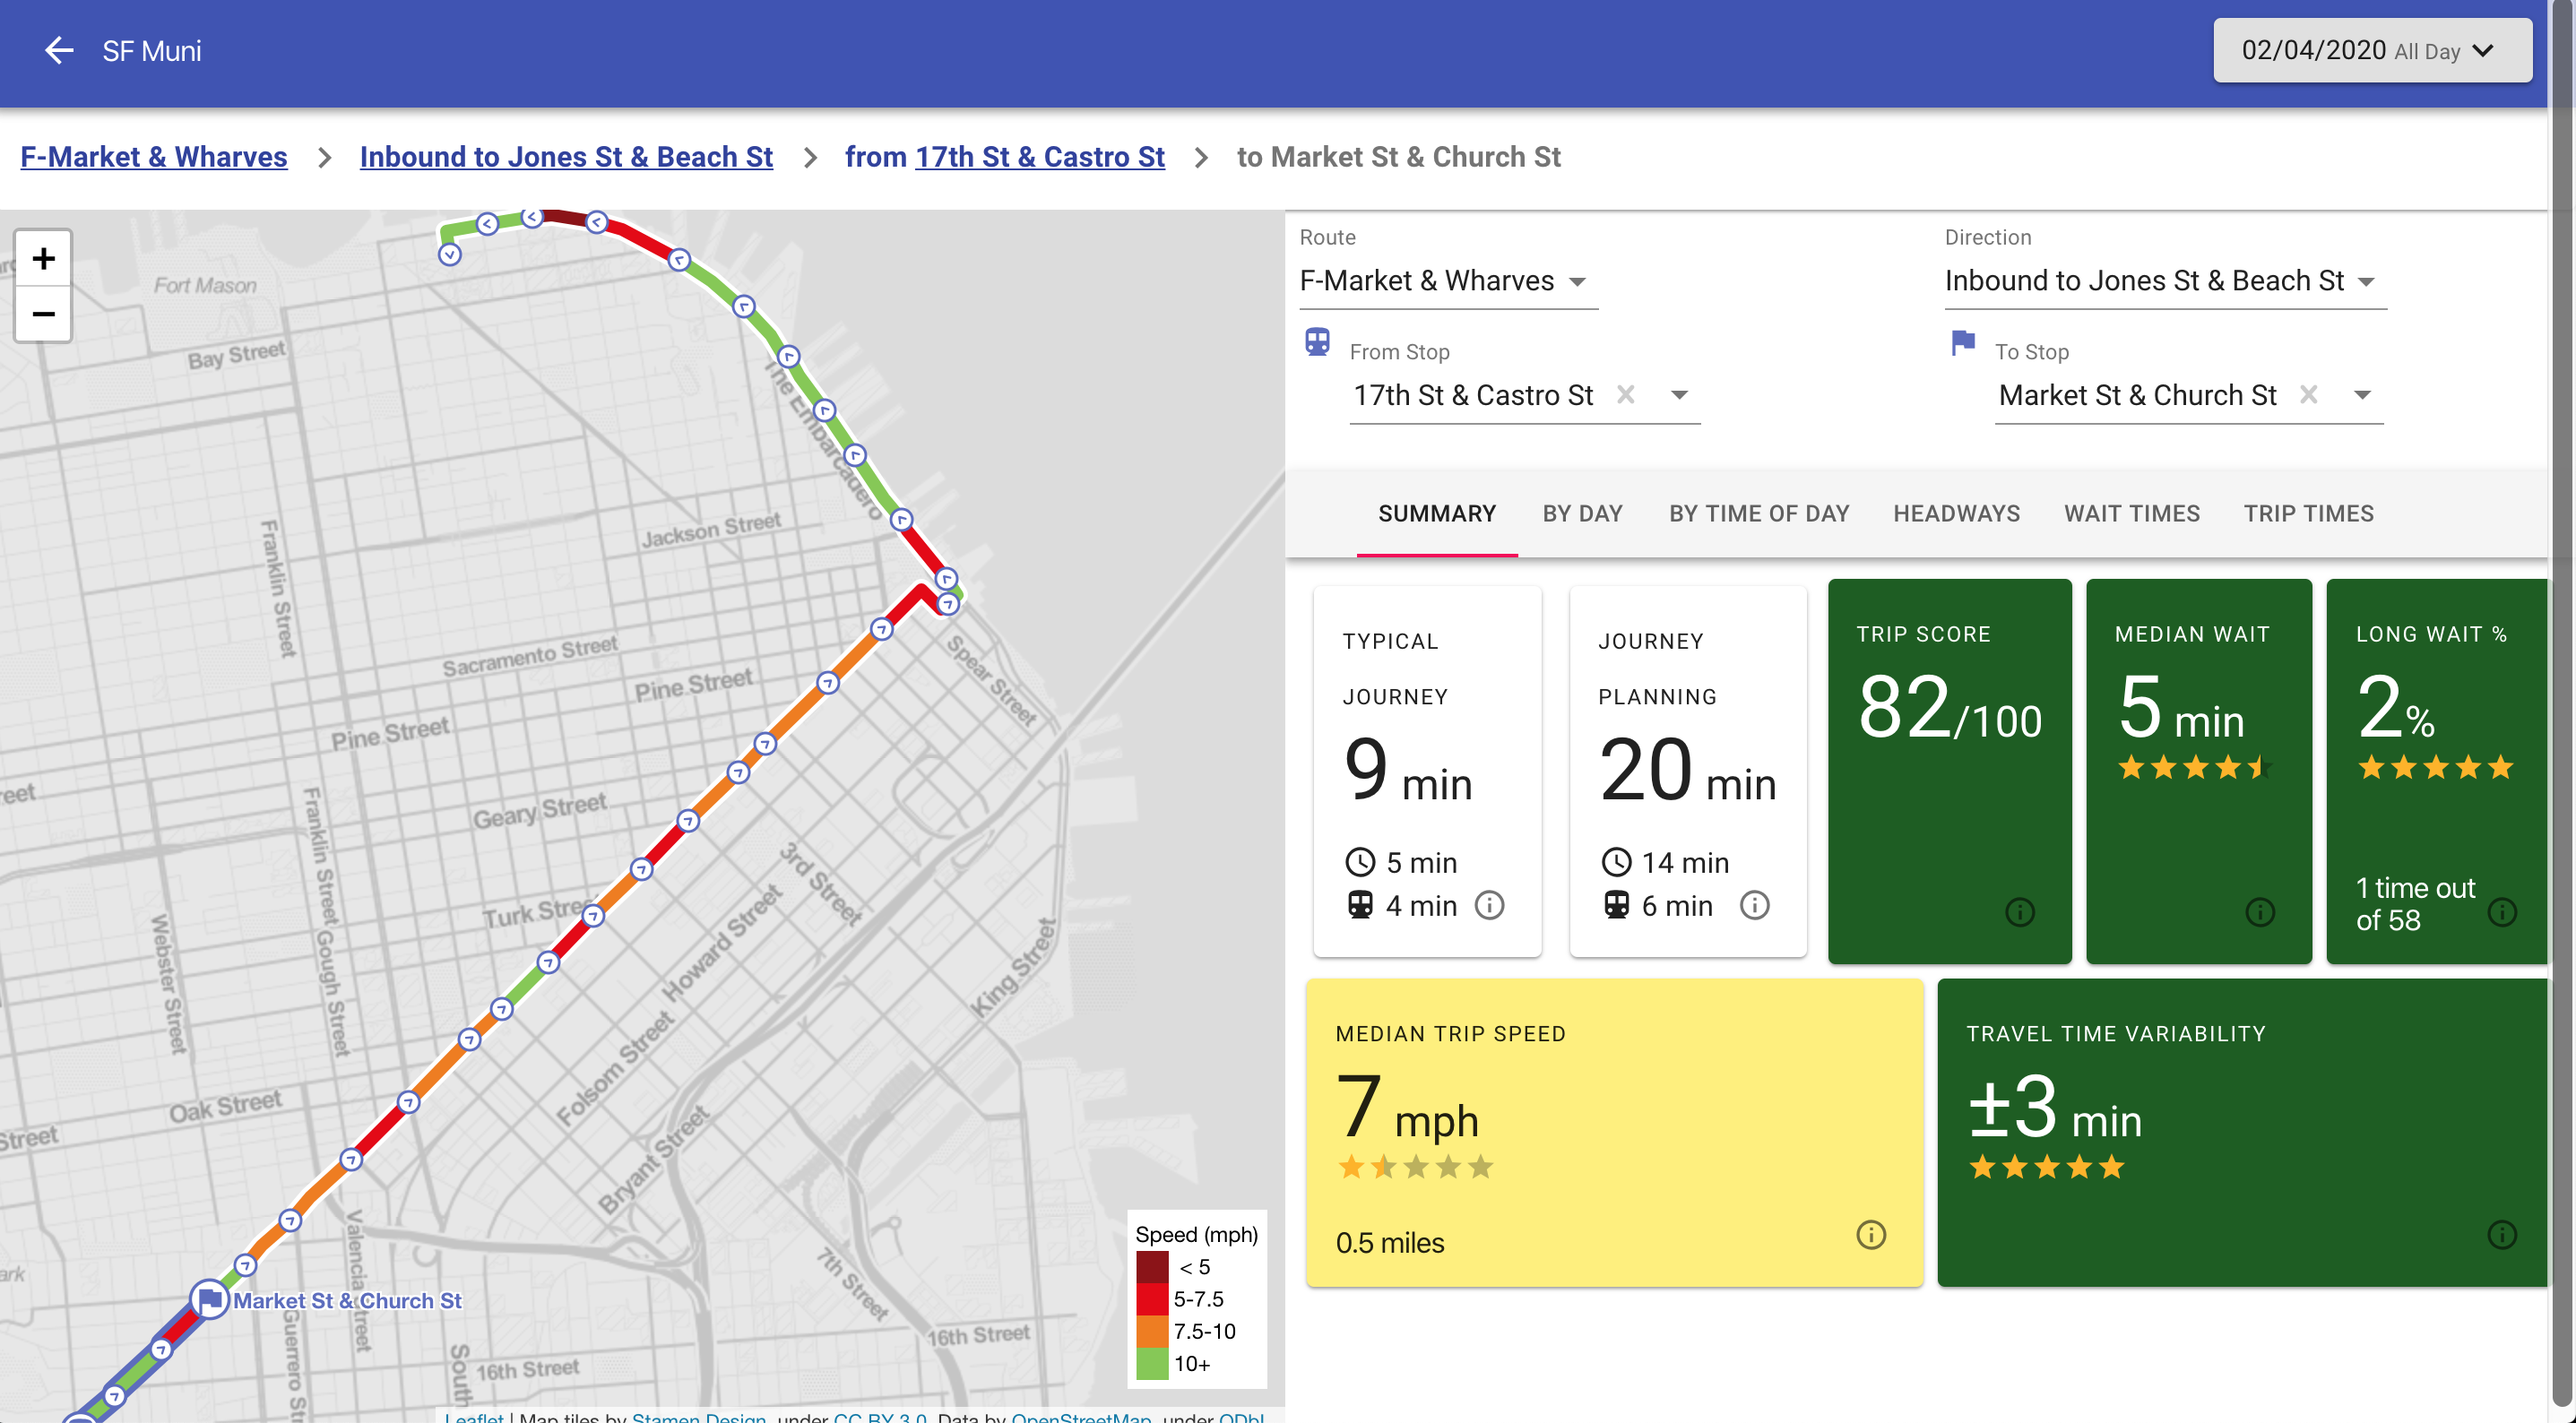2576x1423 pixels.
Task: Open the To Stop dropdown arrow
Action: coord(2362,395)
